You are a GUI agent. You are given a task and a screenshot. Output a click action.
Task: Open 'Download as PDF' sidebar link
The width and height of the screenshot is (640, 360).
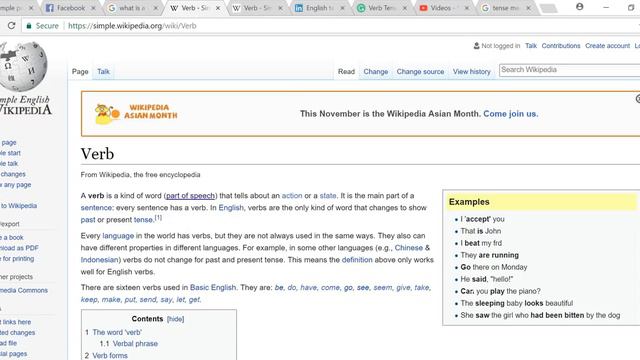(x=19, y=248)
